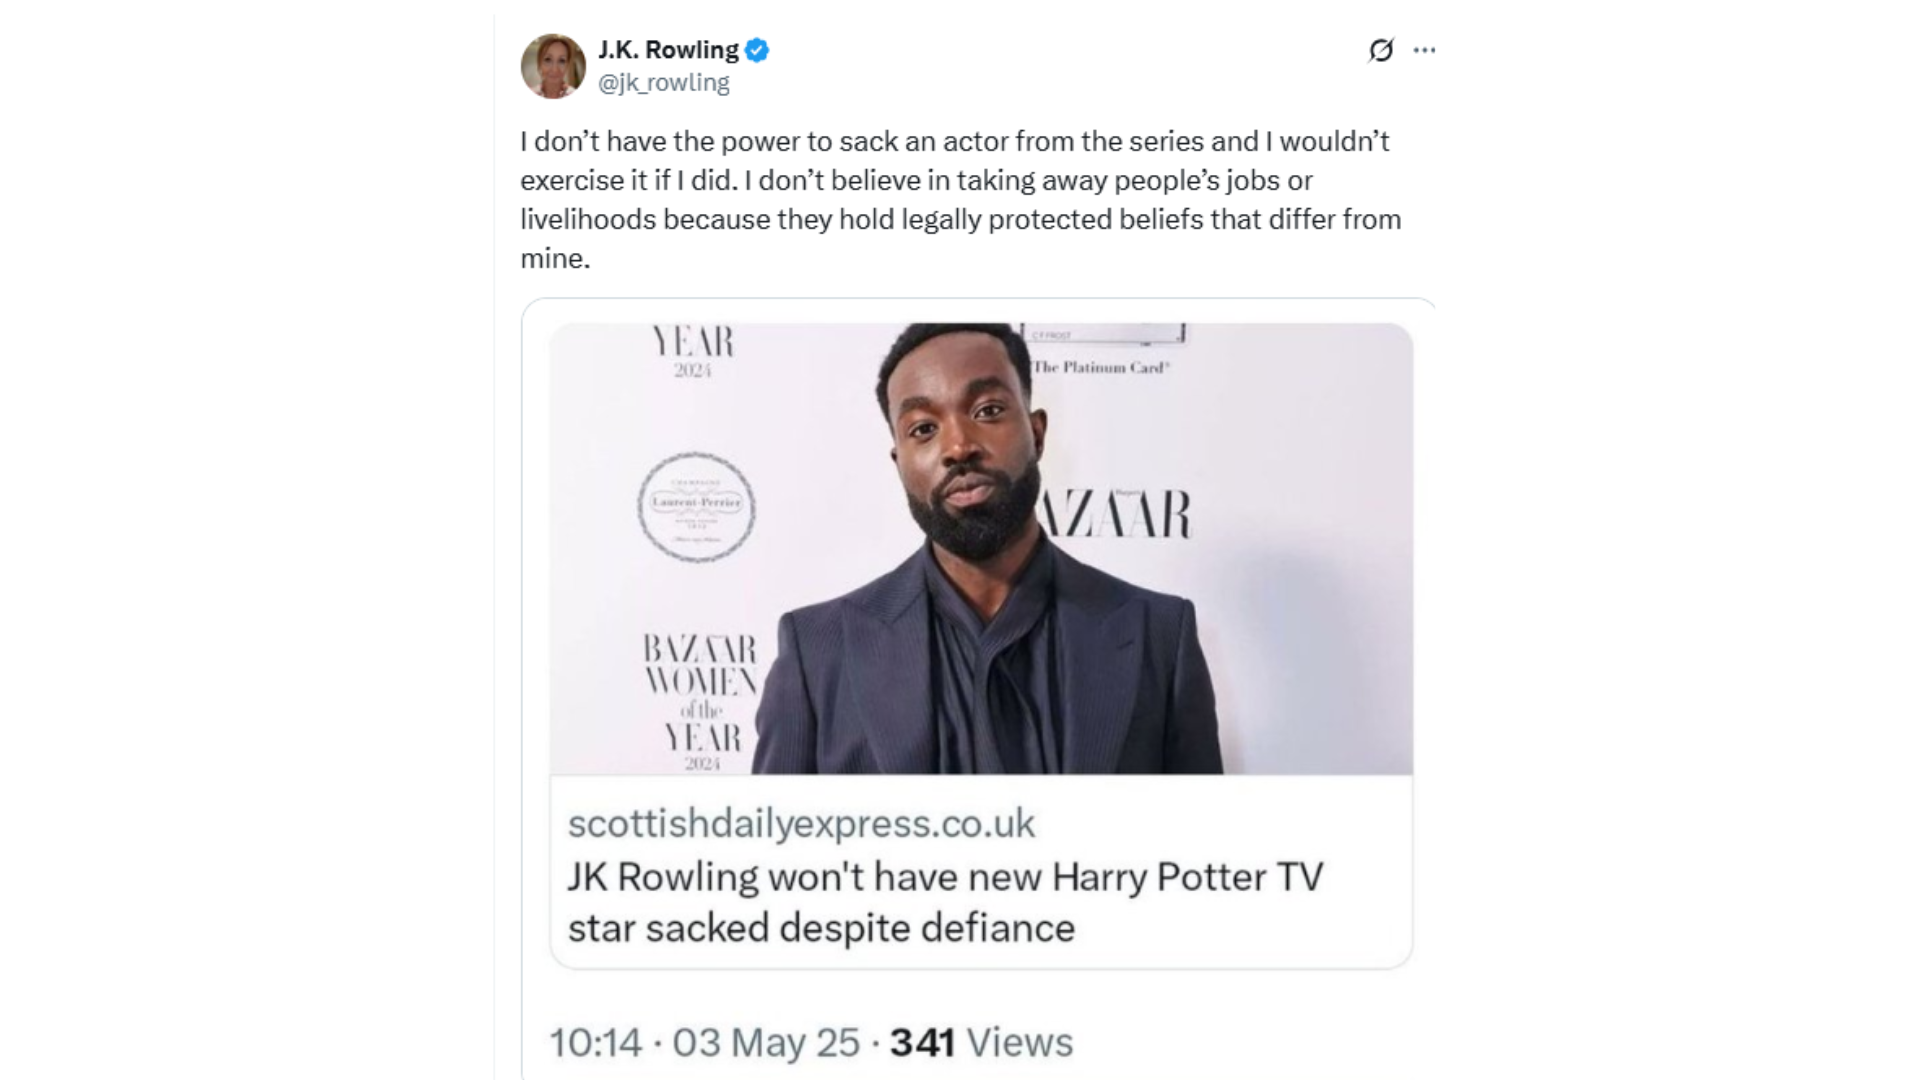The height and width of the screenshot is (1080, 1920).
Task: Open the scottishdailyexpress.co.uk domain link
Action: tap(801, 824)
